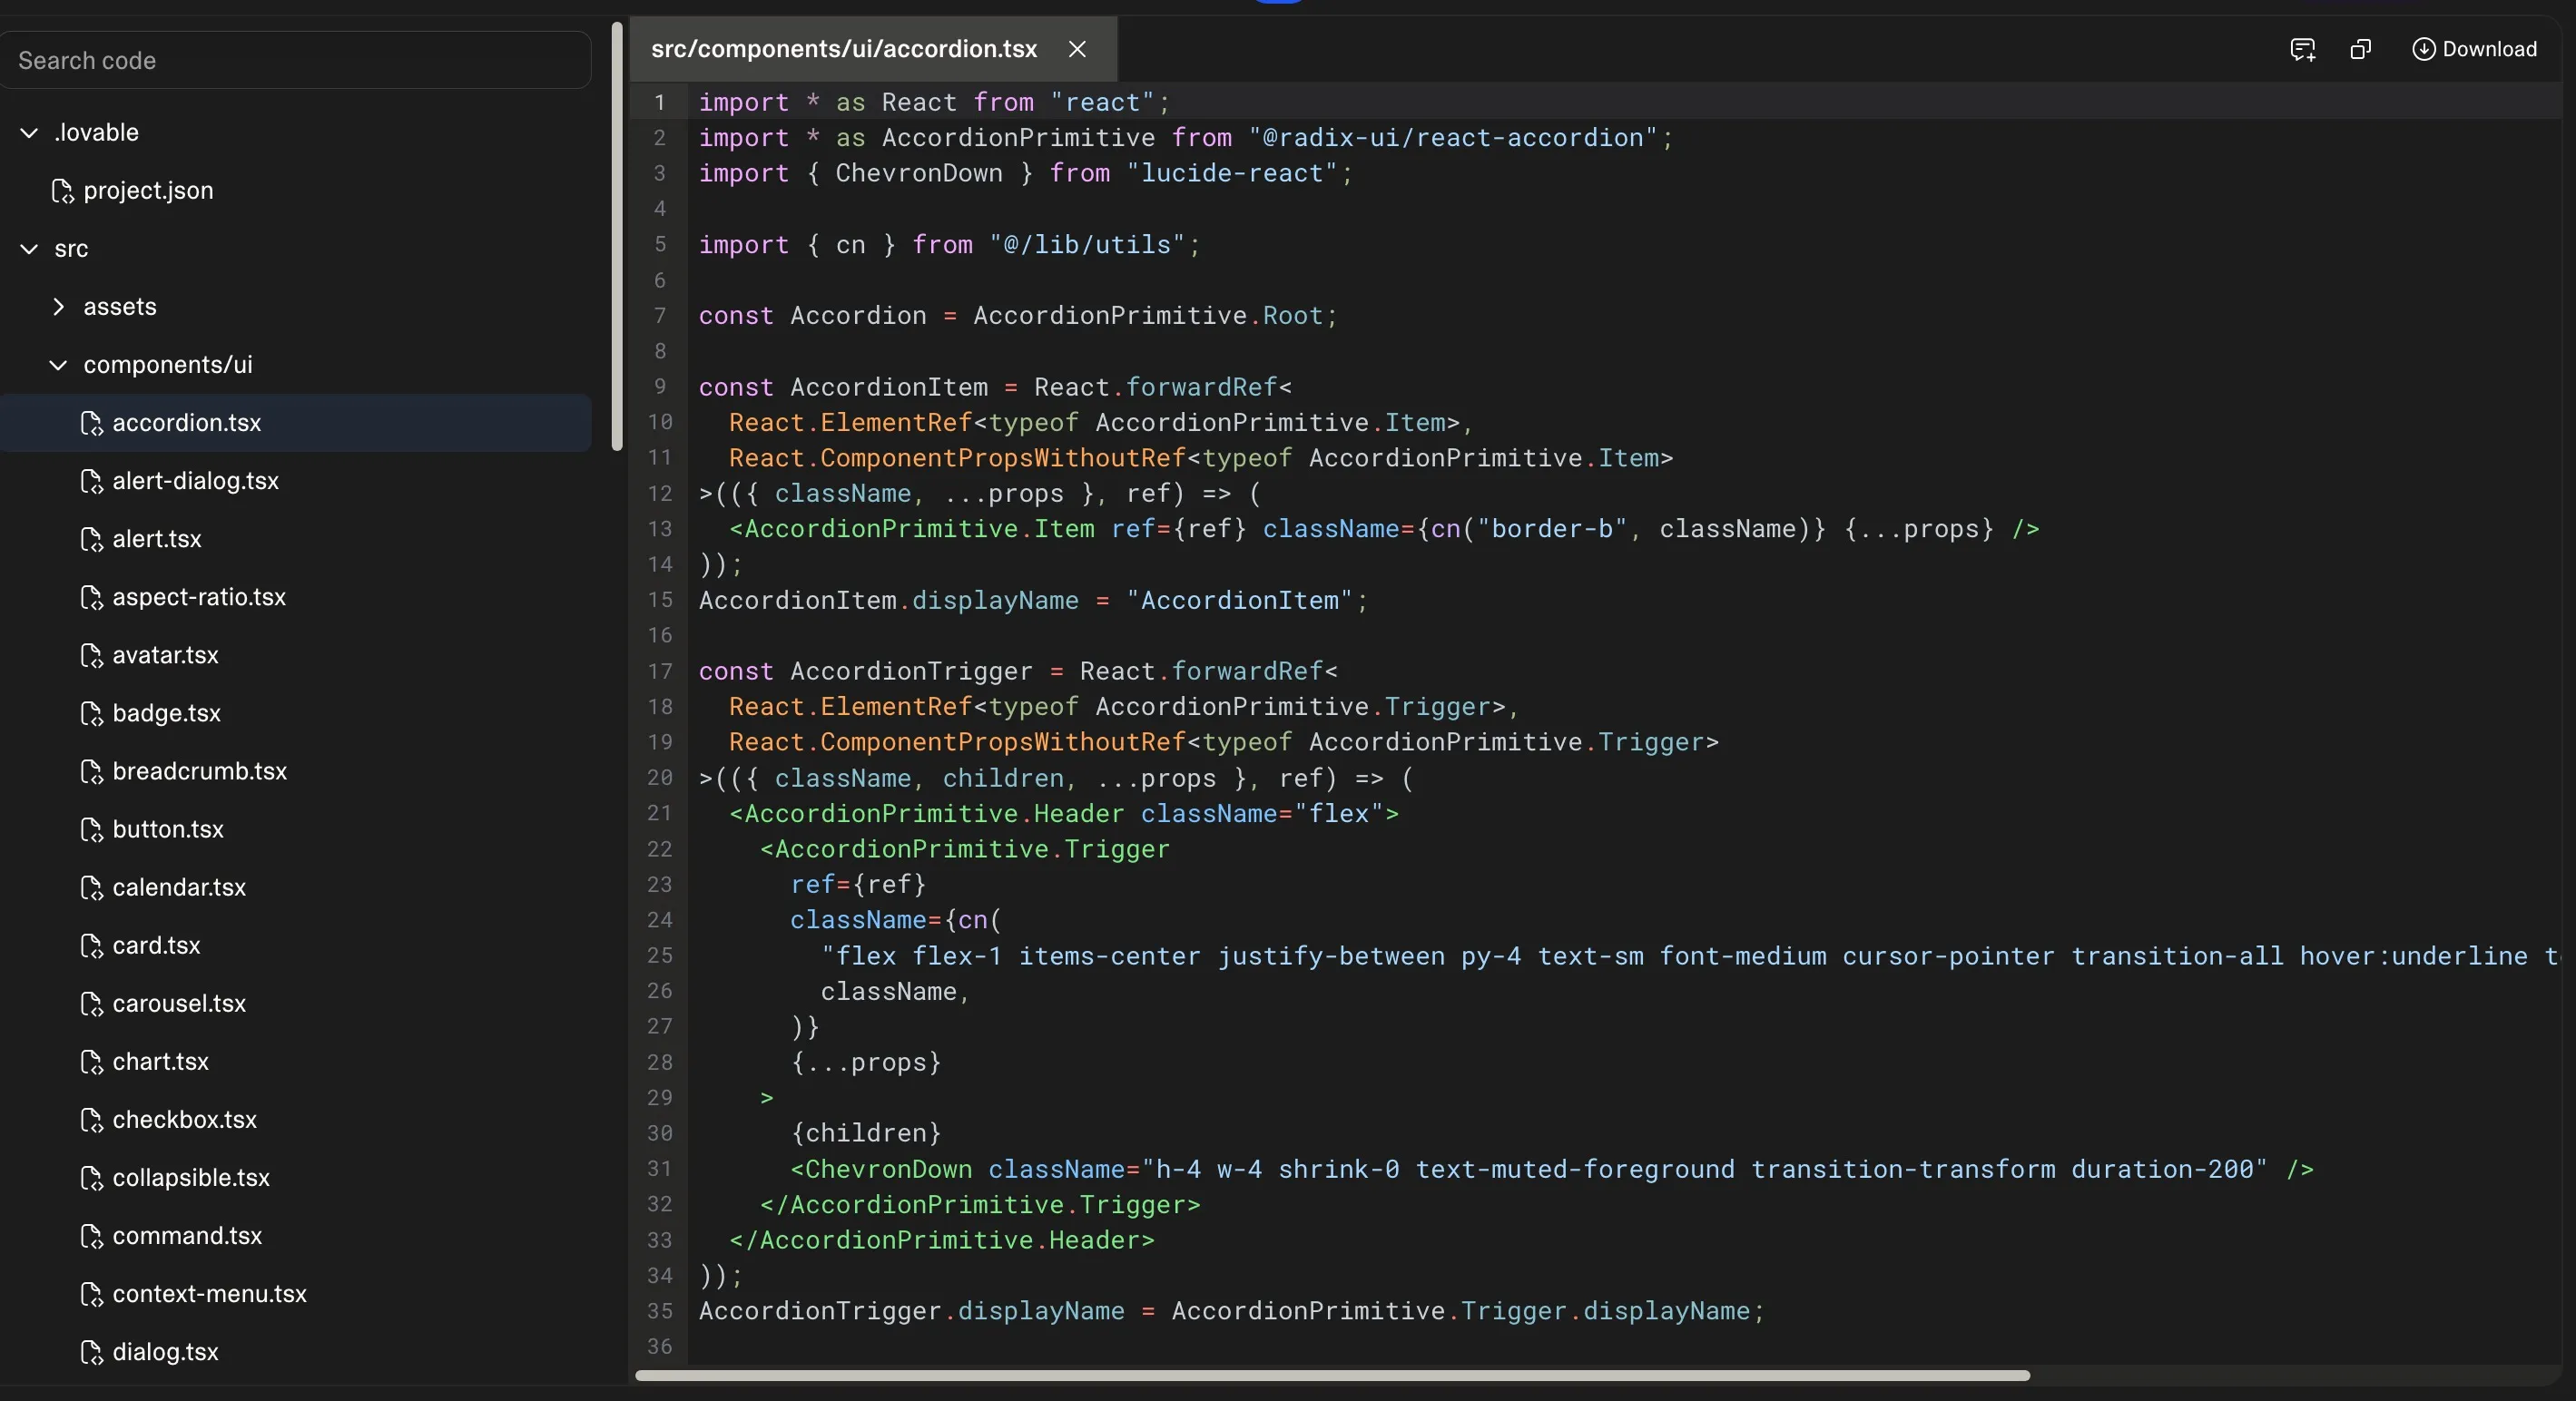
Task: Click AccordionPrimitive.Root on line 7
Action: pos(1148,316)
